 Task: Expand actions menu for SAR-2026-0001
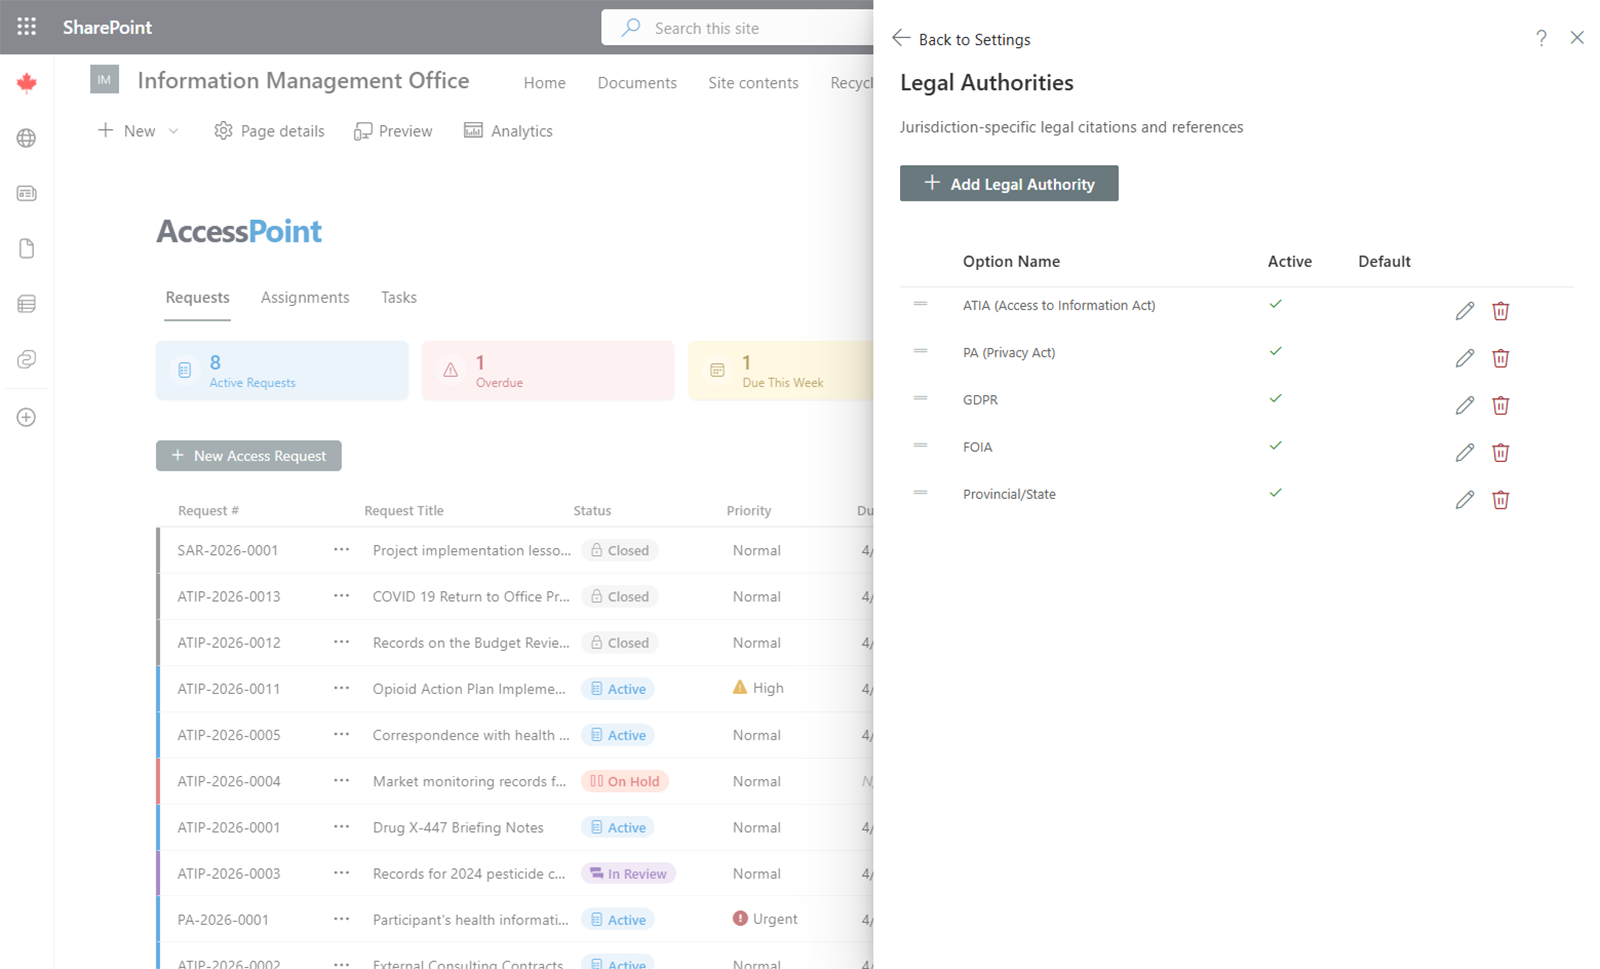pos(340,549)
